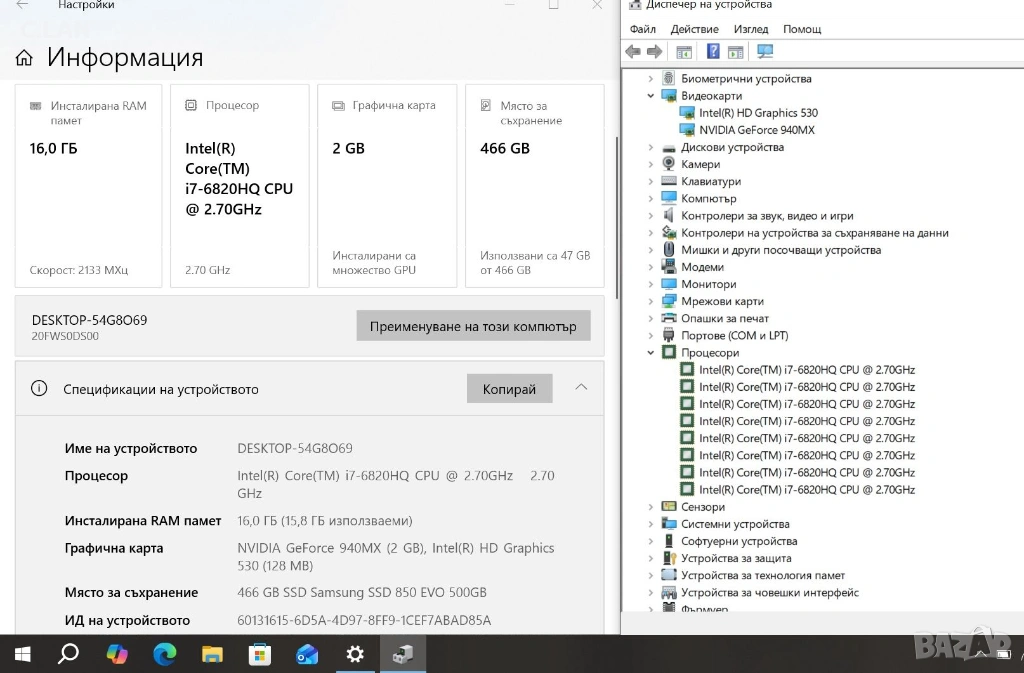Open the Действие menu
This screenshot has width=1024, height=673.
694,29
